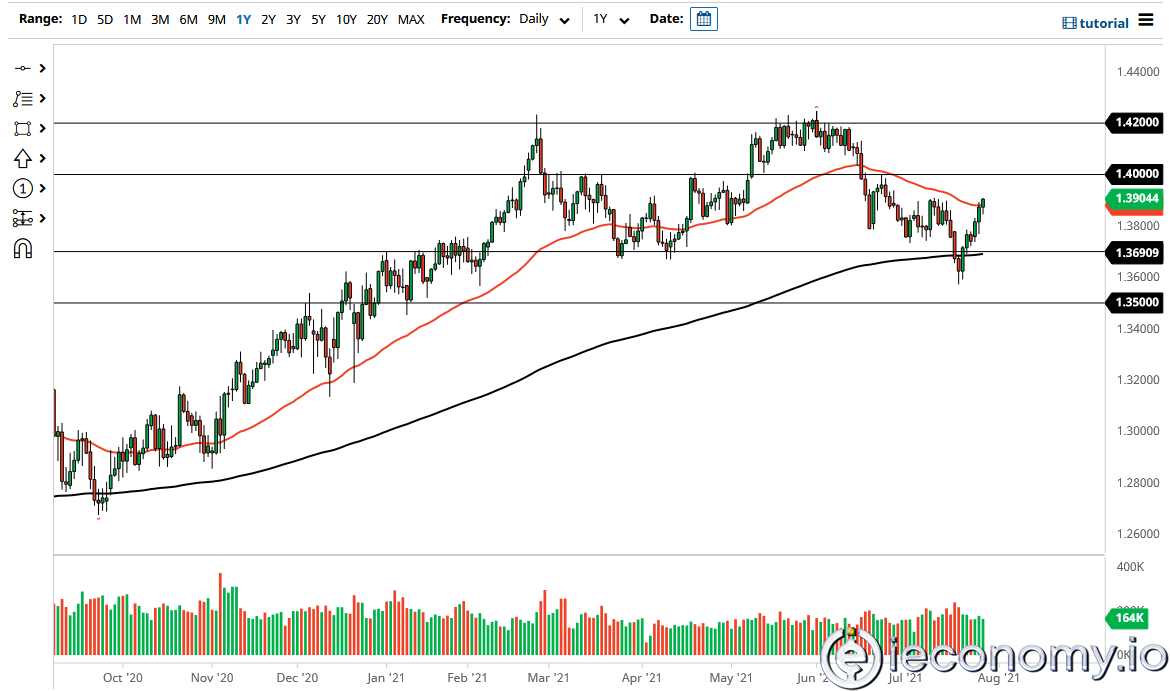1170x691 pixels.
Task: Expand the trend line tool options chevron
Action: coord(42,68)
